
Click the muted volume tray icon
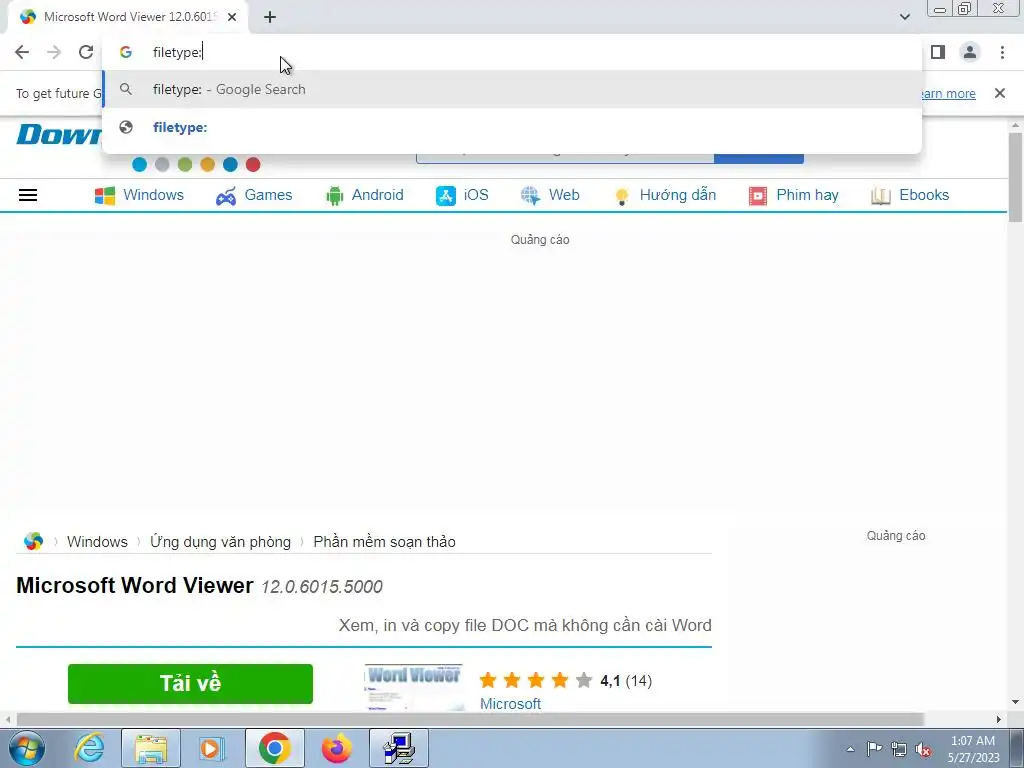[923, 749]
